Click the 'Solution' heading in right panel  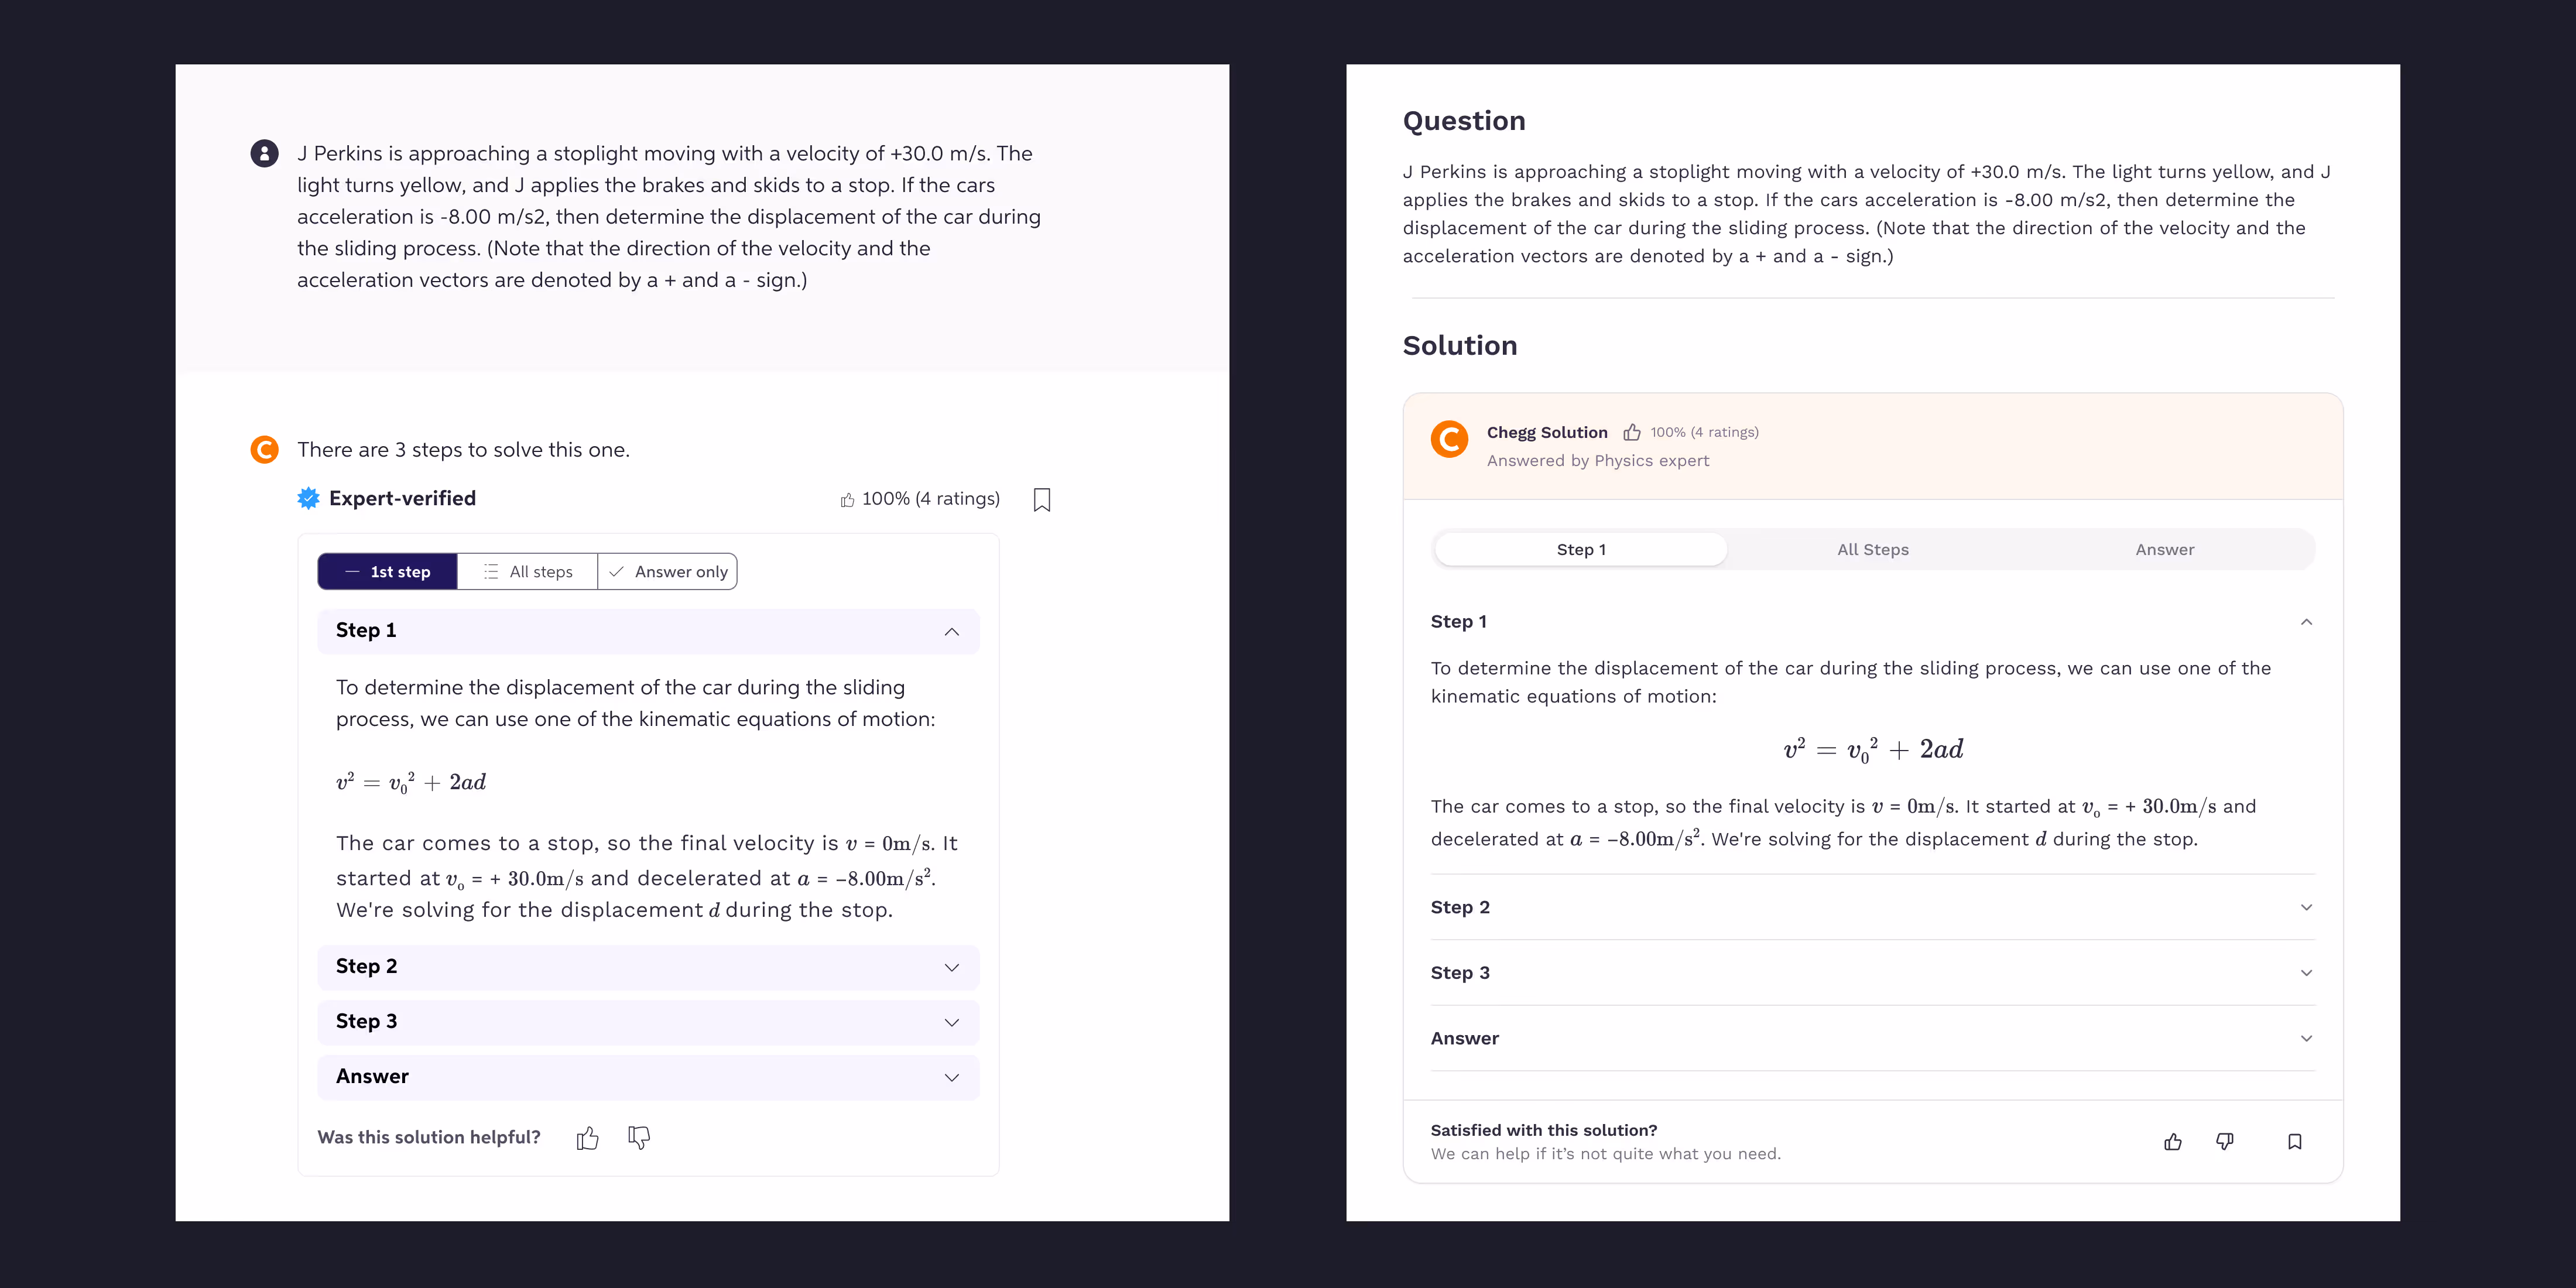coord(1460,346)
